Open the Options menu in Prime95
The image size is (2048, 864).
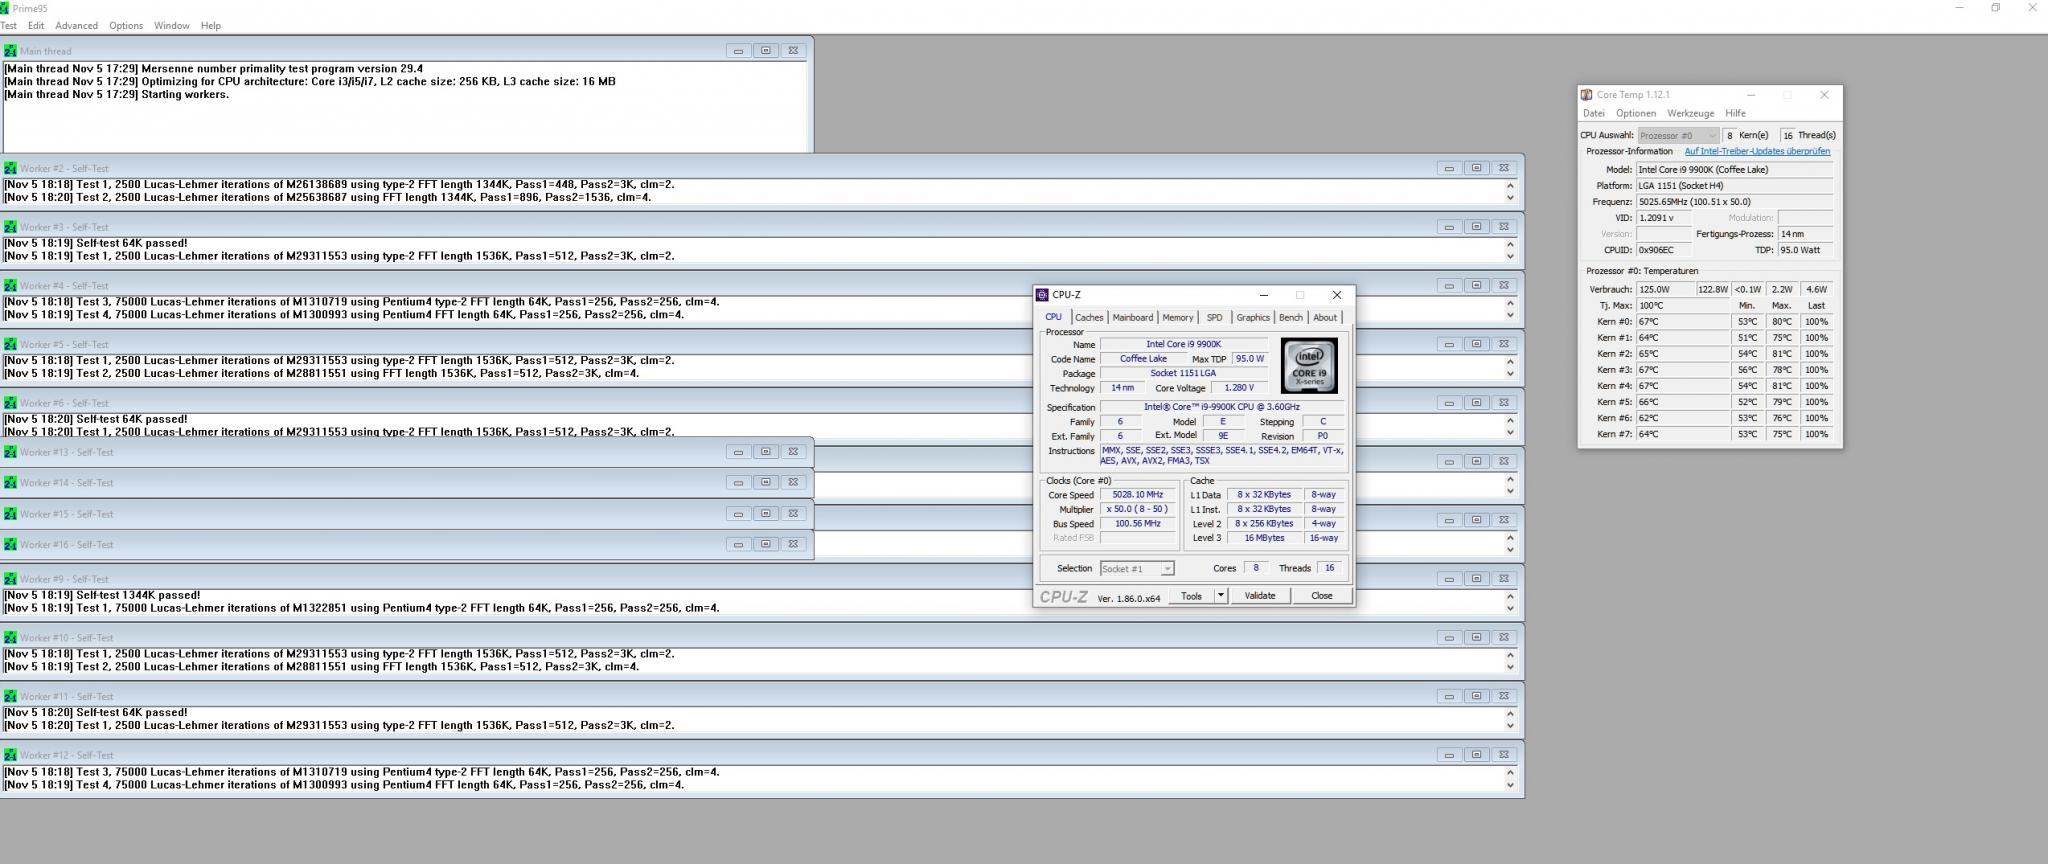[125, 25]
